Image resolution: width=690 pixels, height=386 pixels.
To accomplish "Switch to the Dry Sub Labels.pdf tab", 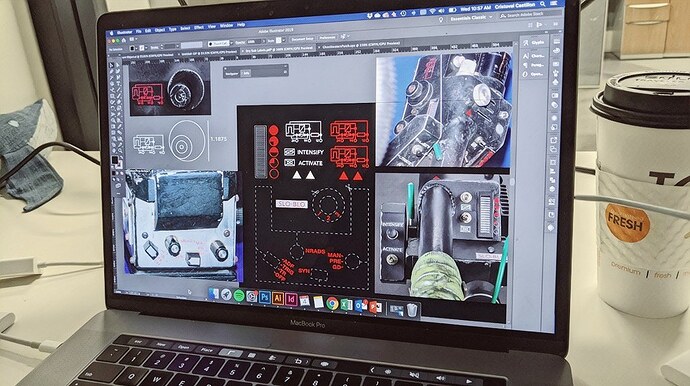I will coord(279,49).
